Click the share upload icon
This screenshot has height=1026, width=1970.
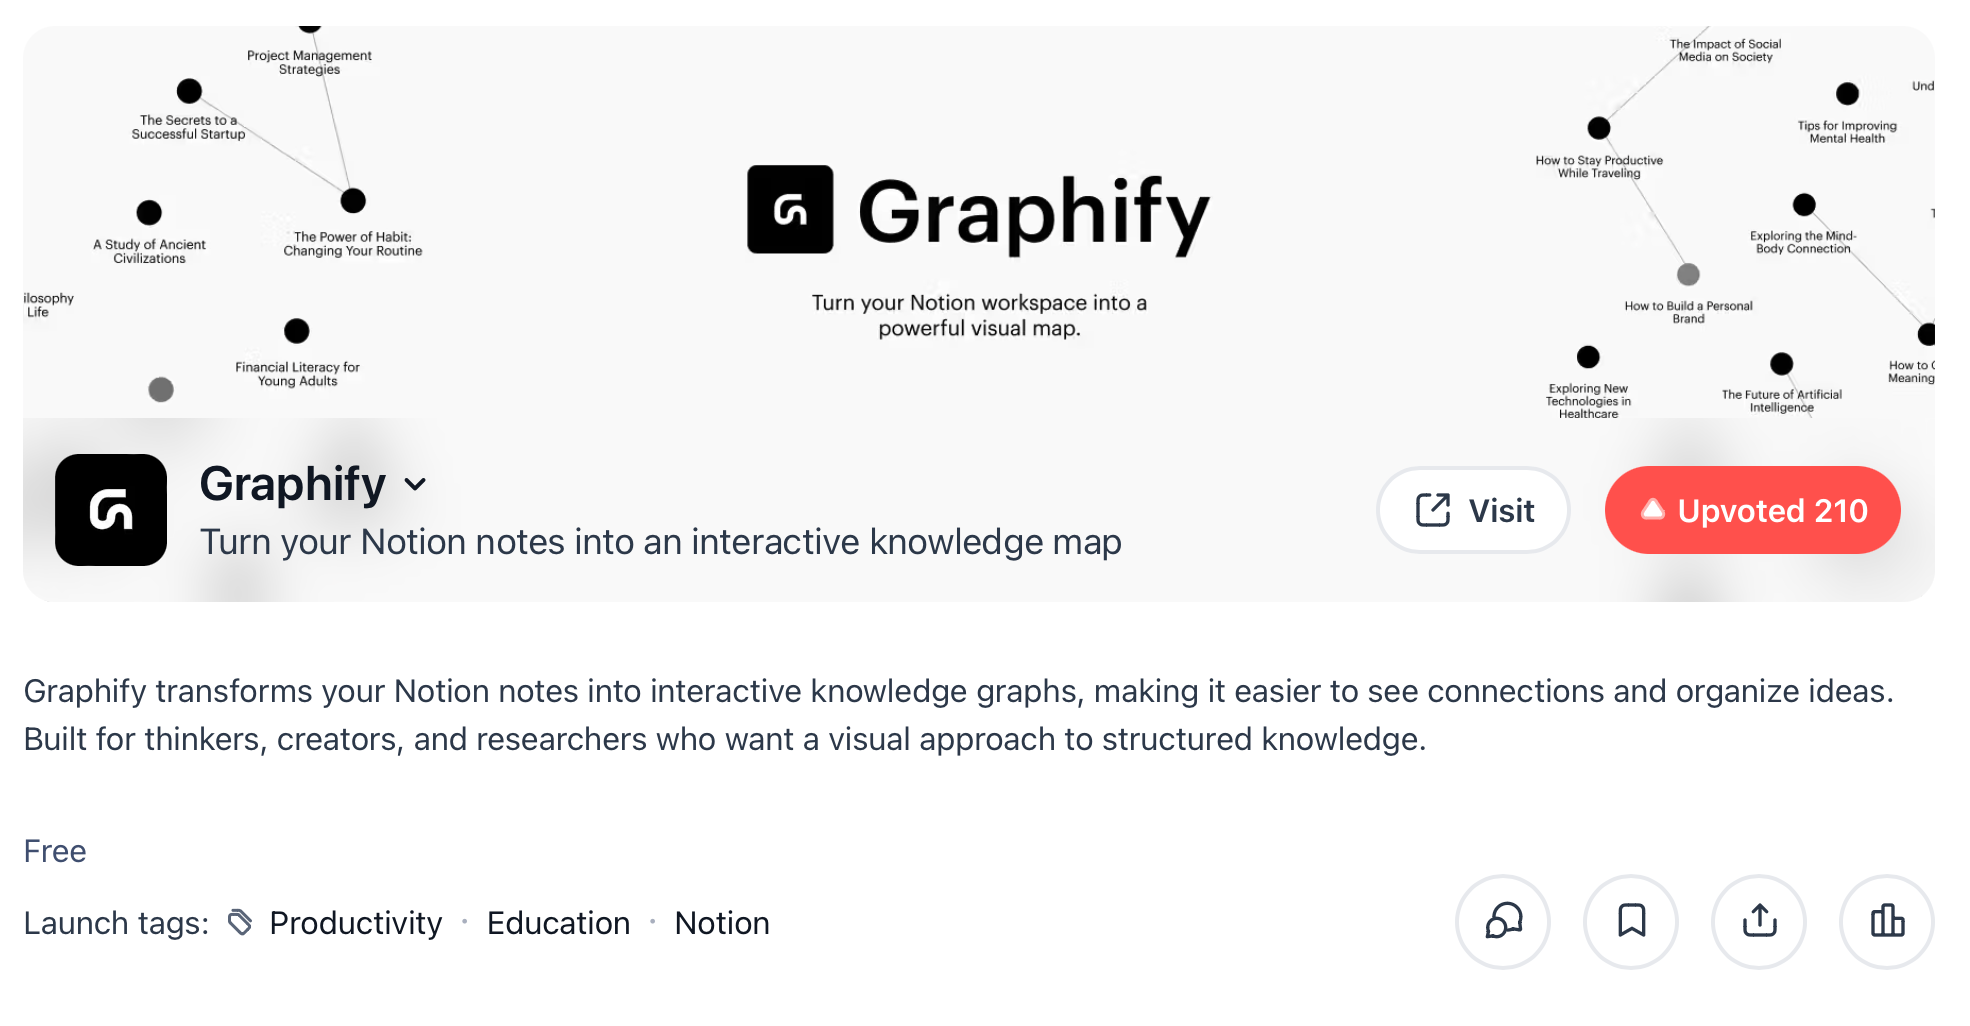pyautogui.click(x=1759, y=921)
